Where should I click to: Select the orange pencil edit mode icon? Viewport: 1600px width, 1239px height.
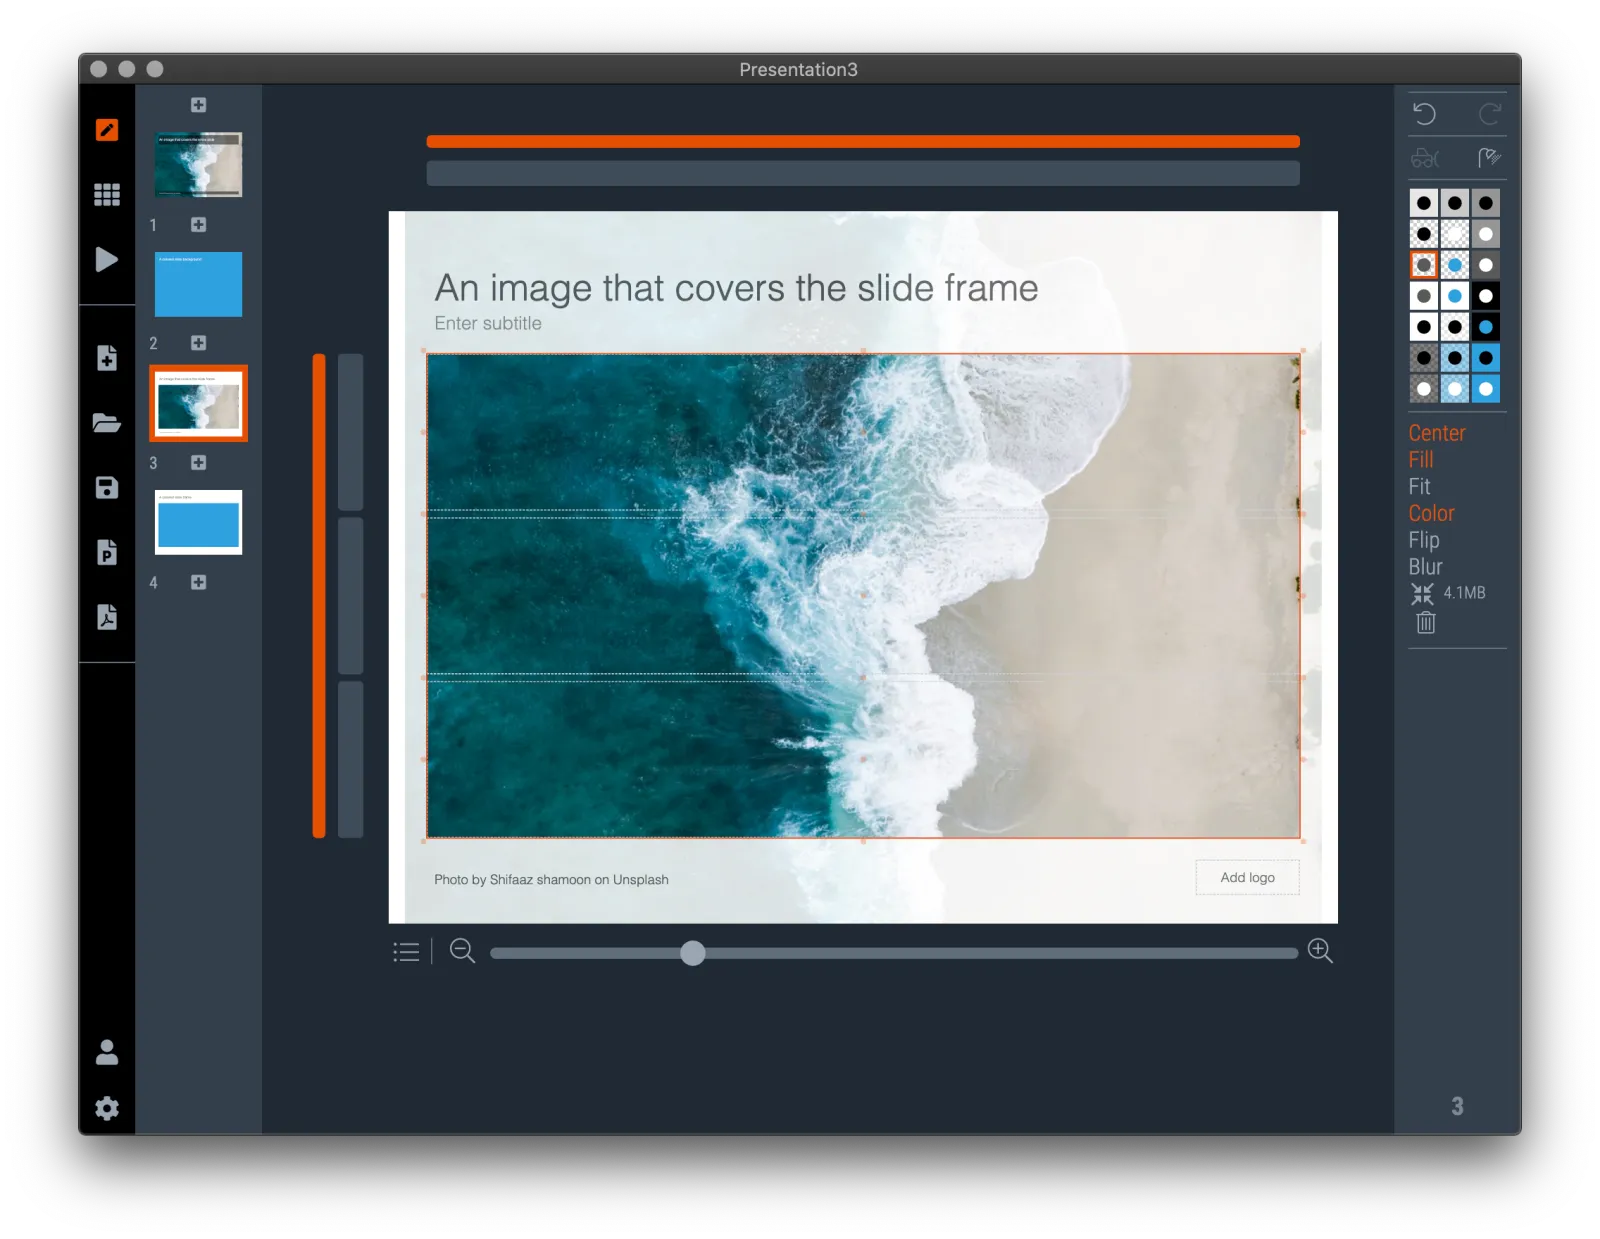coord(107,130)
